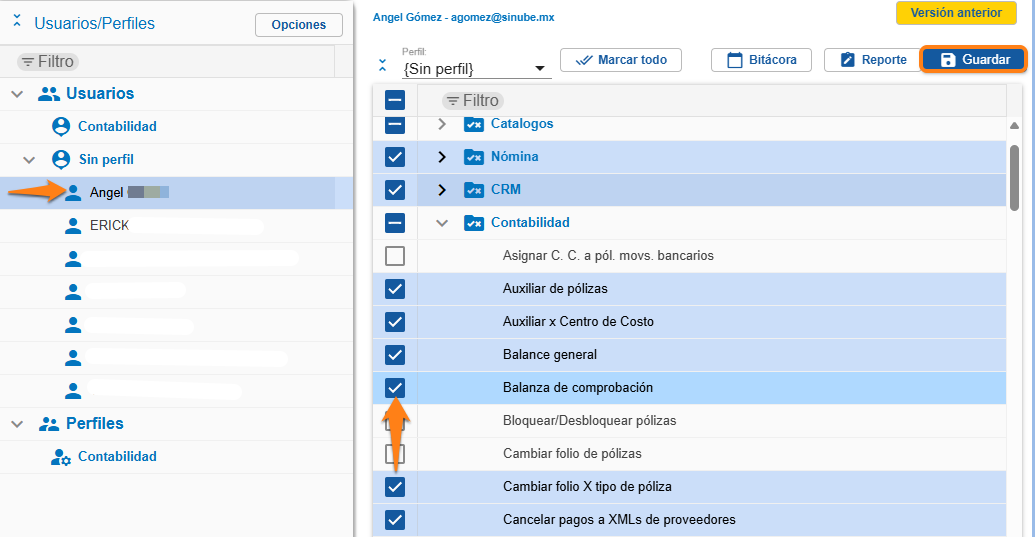Click the Catalogos folder icon
1036x537 pixels.
click(x=473, y=124)
